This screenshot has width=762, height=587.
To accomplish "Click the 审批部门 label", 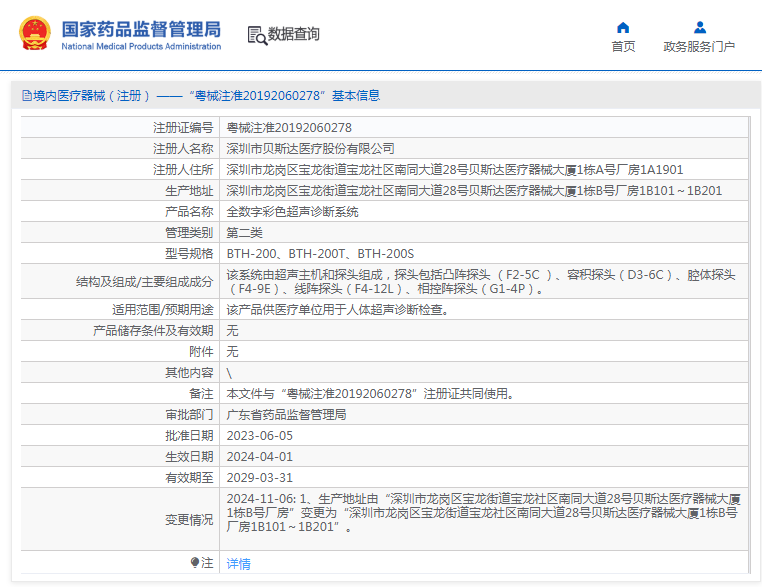I will tap(189, 414).
